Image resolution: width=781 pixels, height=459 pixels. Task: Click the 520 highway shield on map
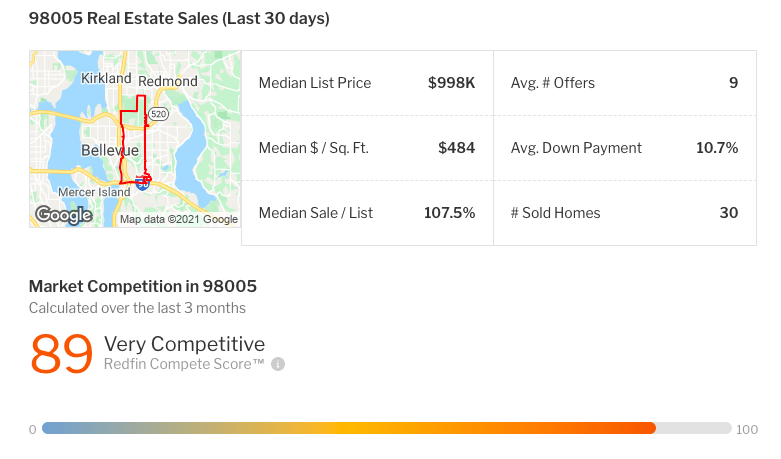[158, 114]
